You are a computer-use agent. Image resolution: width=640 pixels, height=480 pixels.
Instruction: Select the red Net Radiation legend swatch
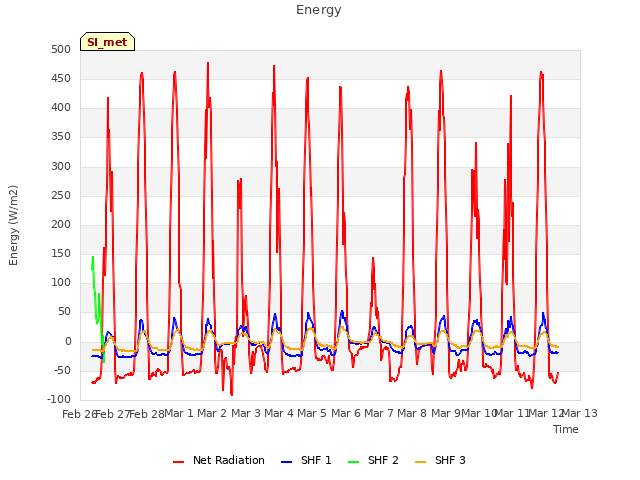(178, 462)
